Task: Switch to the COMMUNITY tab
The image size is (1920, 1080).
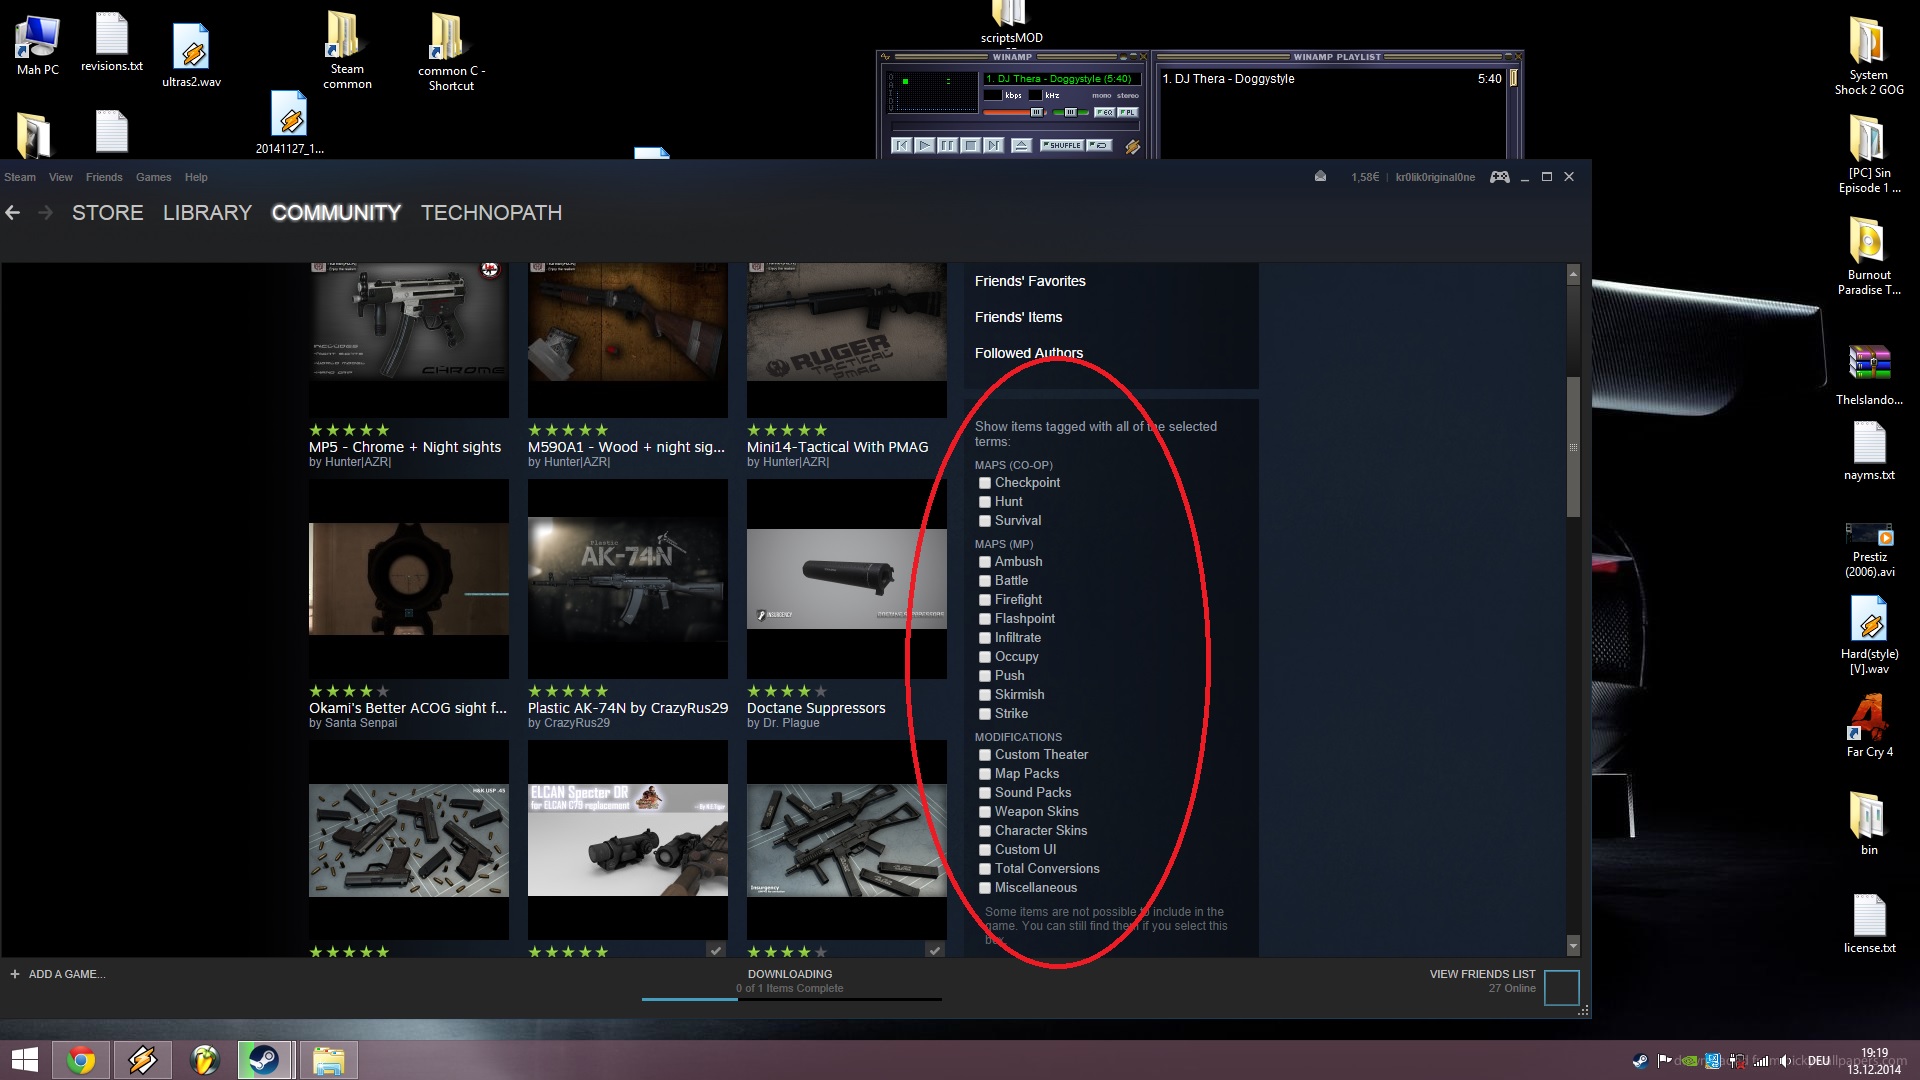Action: pyautogui.click(x=336, y=213)
